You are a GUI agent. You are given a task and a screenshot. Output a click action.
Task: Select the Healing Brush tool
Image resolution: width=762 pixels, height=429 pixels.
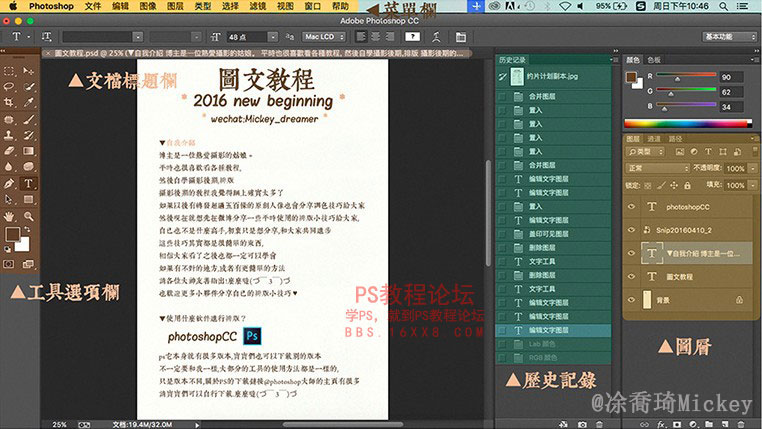pos(9,120)
